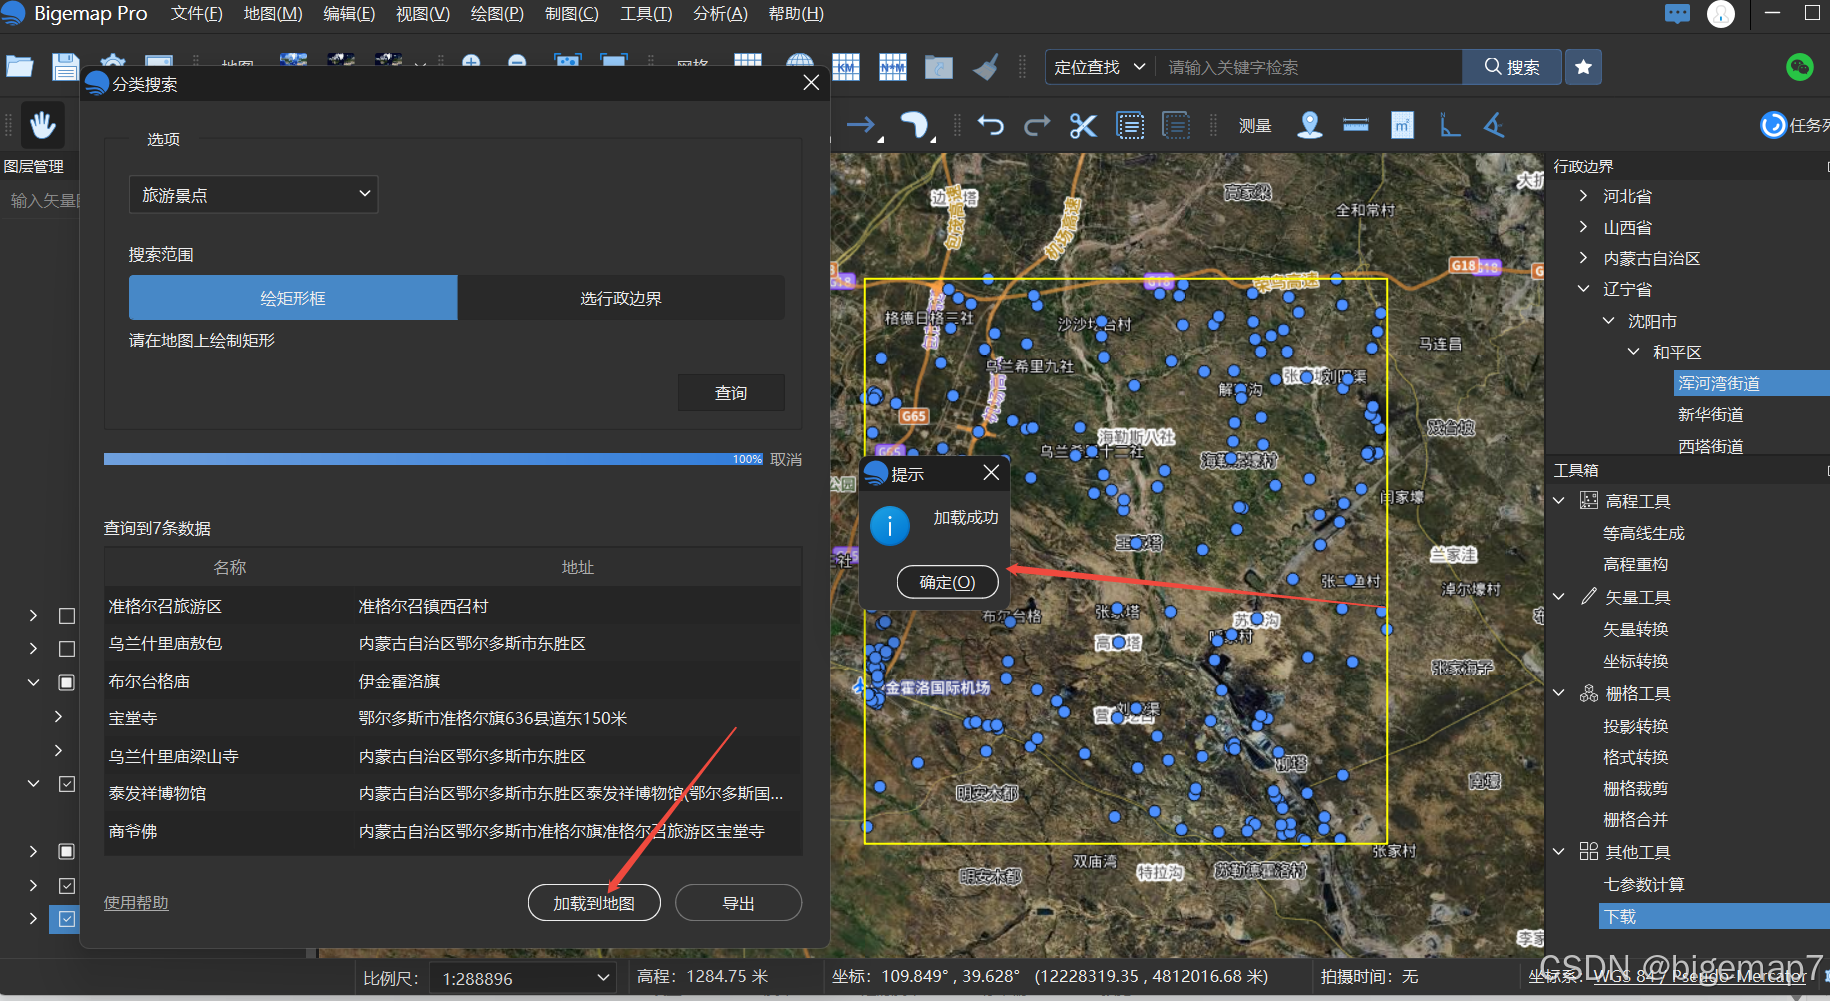Open the green WeChat icon

1799,67
